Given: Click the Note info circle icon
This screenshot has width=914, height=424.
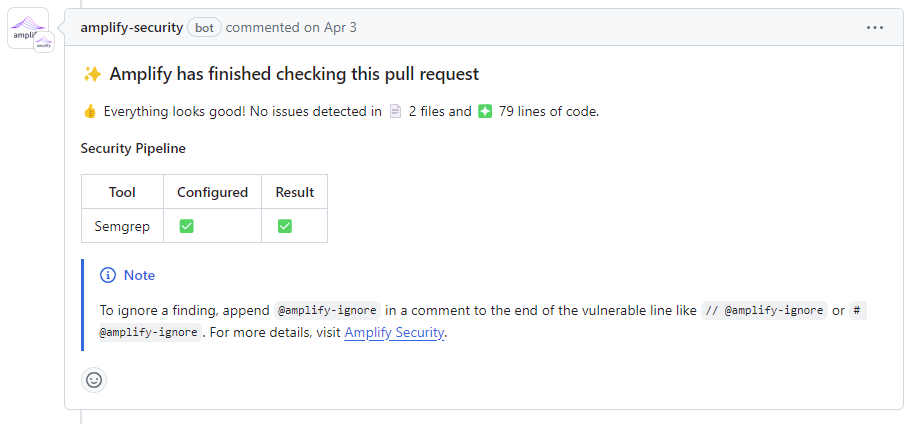Looking at the screenshot, I should (108, 275).
